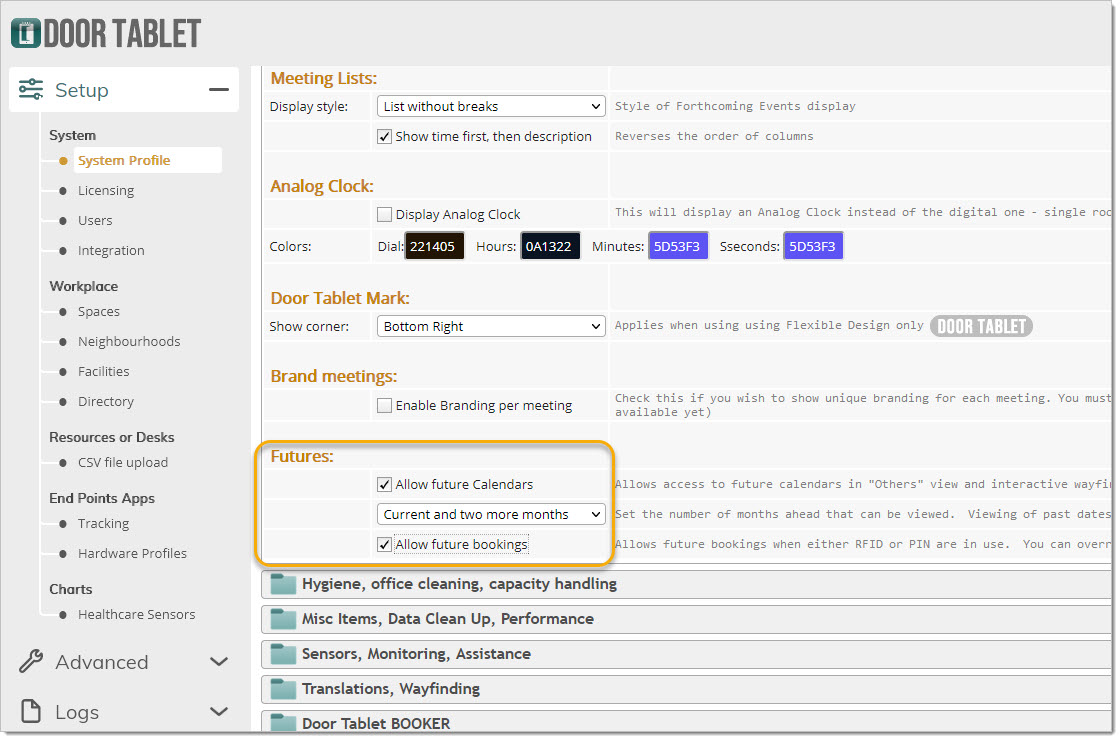This screenshot has height=740, width=1120.
Task: Open the Misc Items folder icon
Action: click(284, 619)
